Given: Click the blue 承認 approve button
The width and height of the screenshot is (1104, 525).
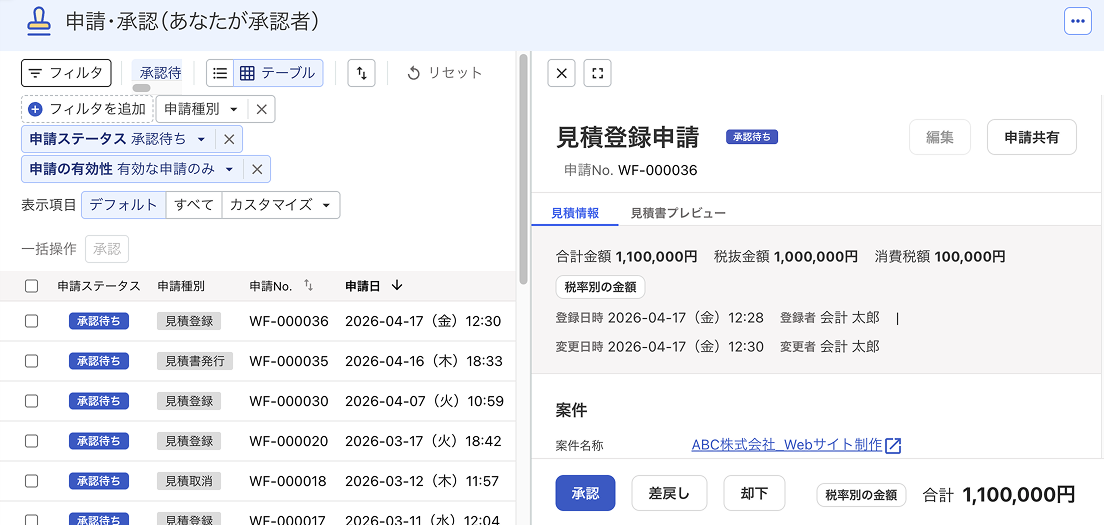Looking at the screenshot, I should tap(586, 493).
